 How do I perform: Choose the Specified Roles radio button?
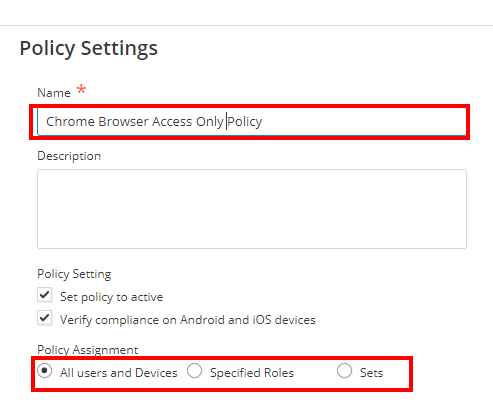(x=194, y=371)
